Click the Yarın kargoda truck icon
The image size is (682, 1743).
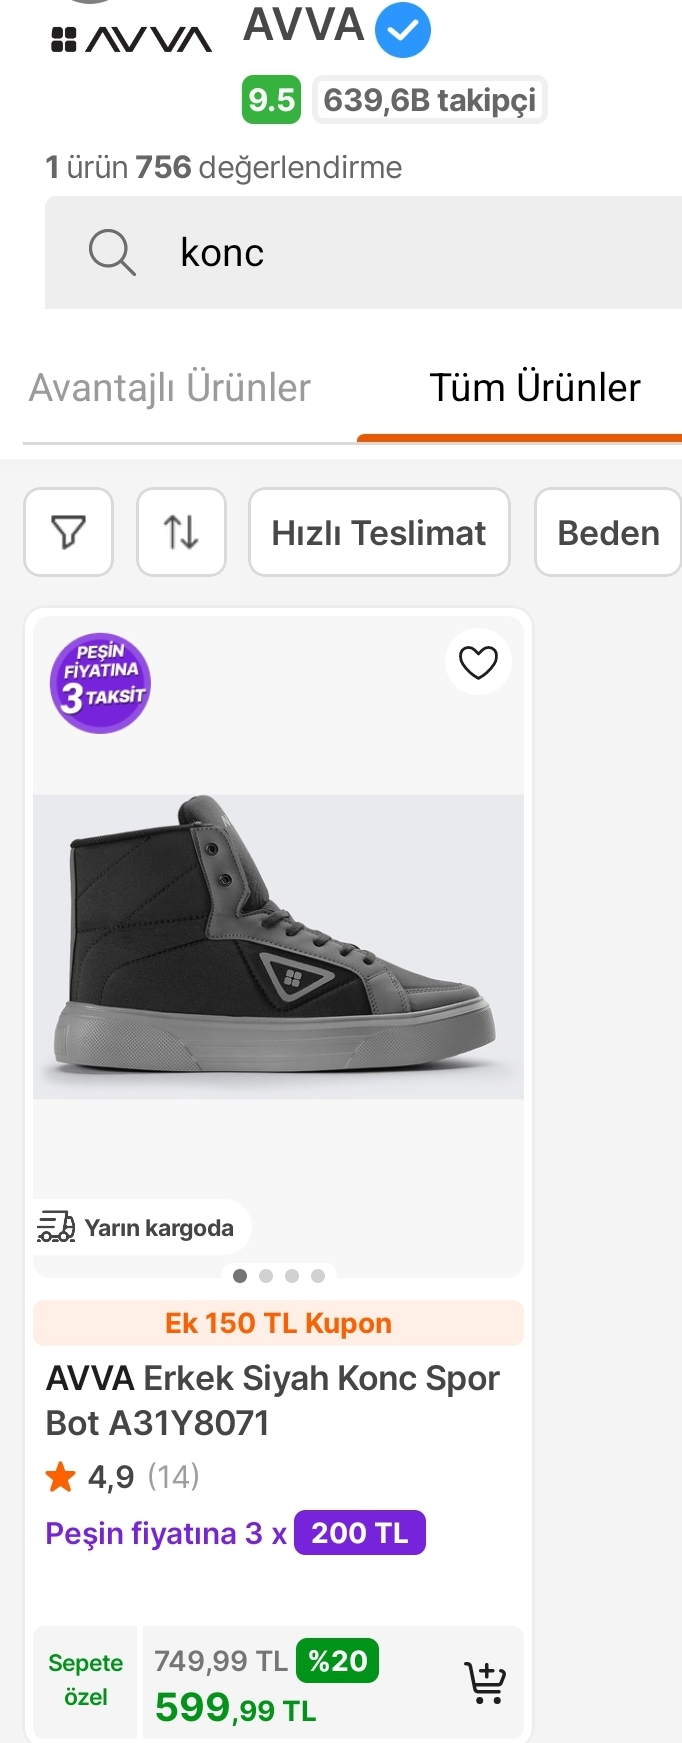point(56,1227)
